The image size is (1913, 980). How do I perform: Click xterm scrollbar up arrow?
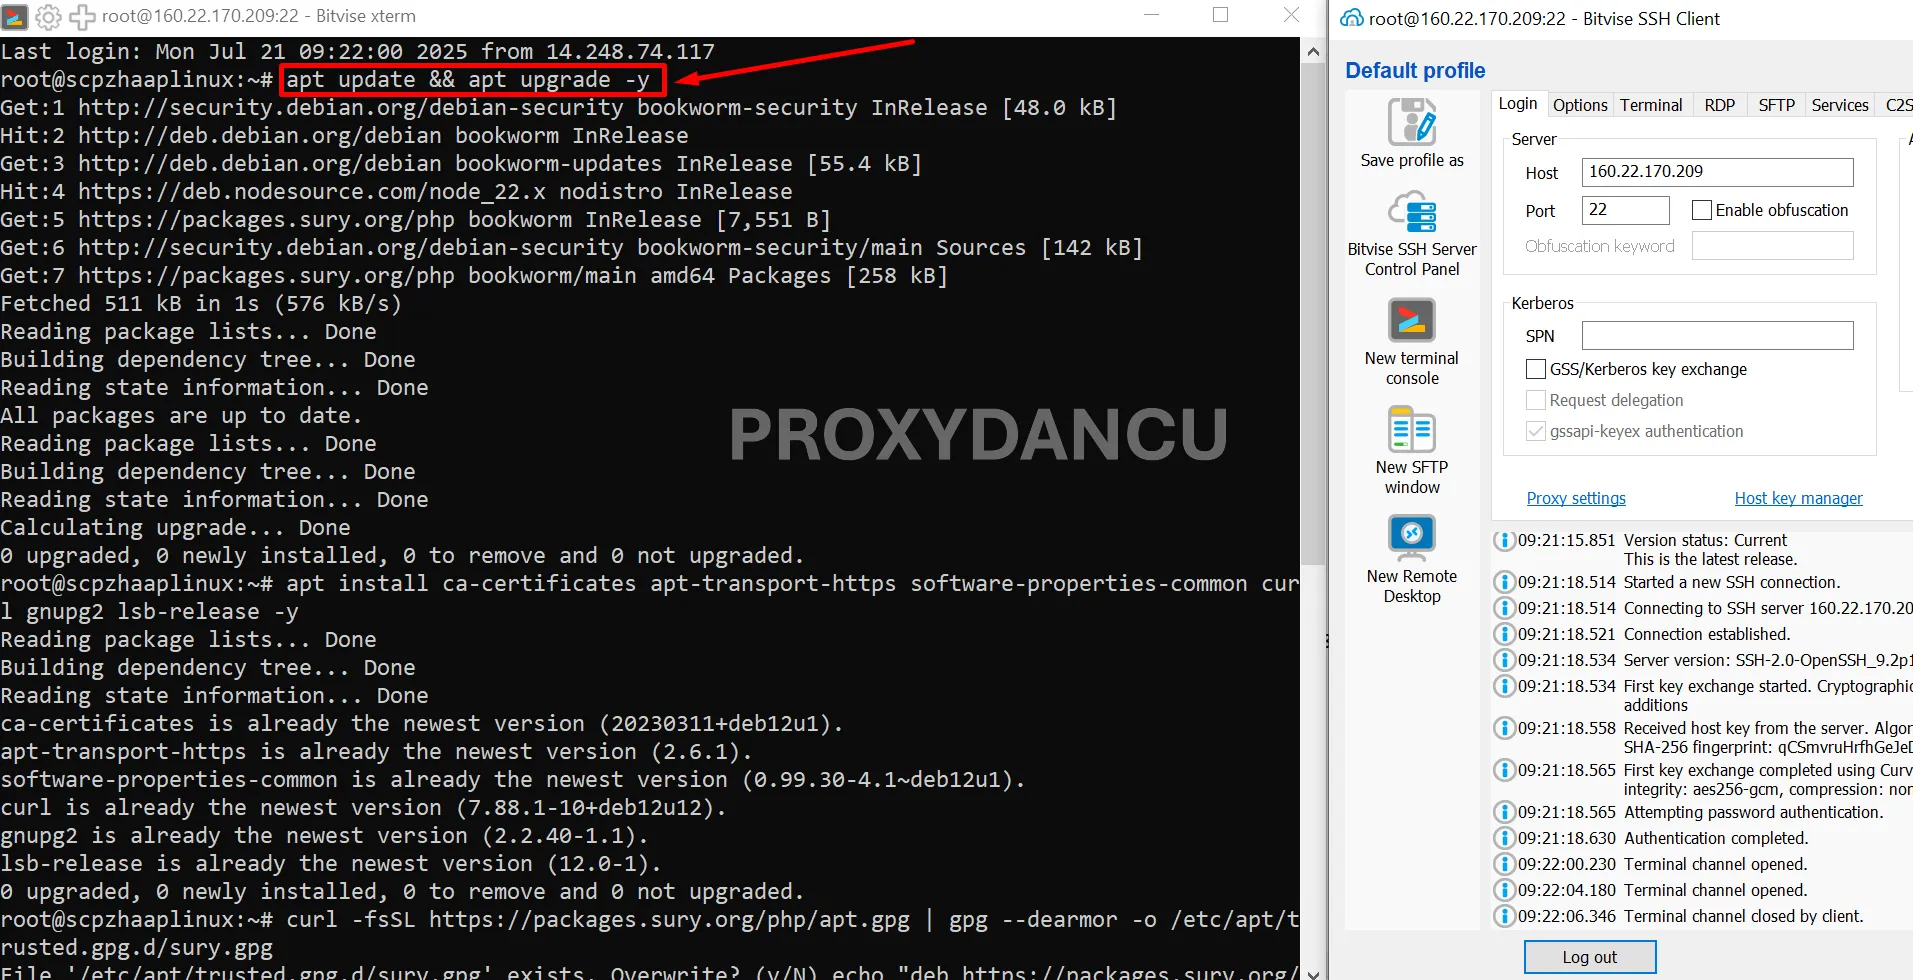click(x=1313, y=51)
